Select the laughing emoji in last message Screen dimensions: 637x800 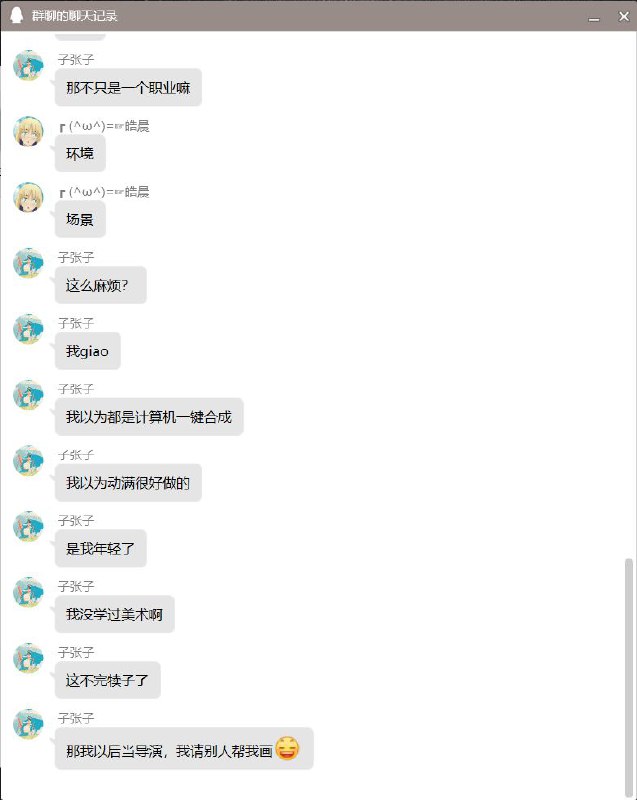(287, 748)
